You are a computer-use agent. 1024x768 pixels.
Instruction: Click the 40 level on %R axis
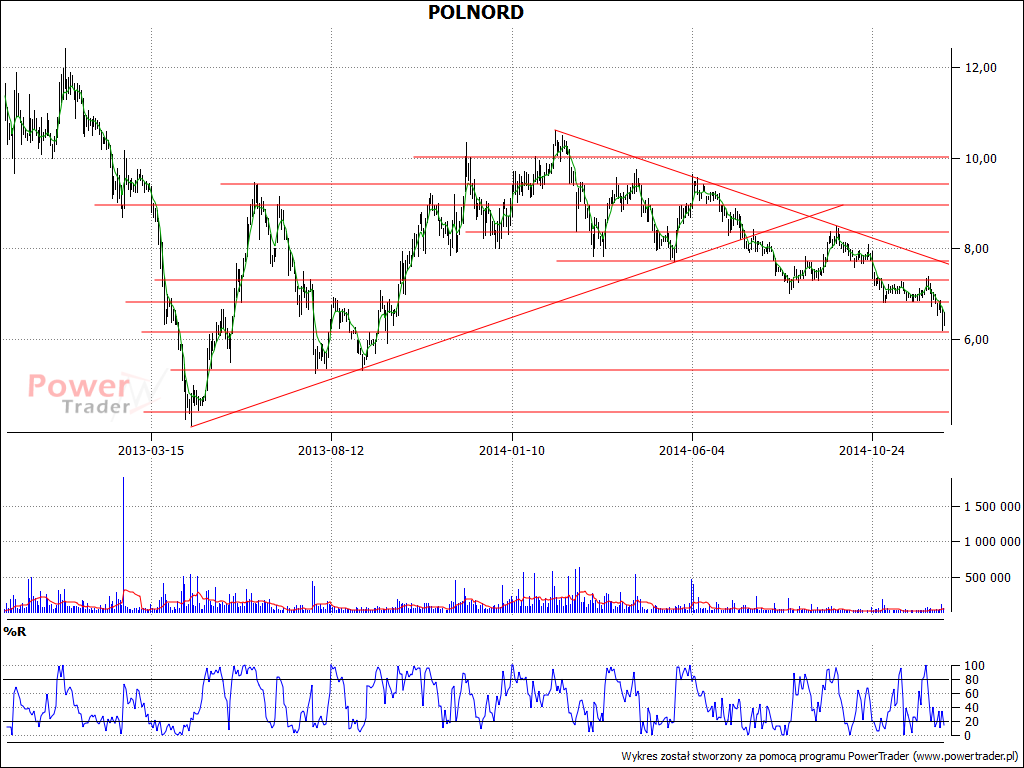point(974,708)
